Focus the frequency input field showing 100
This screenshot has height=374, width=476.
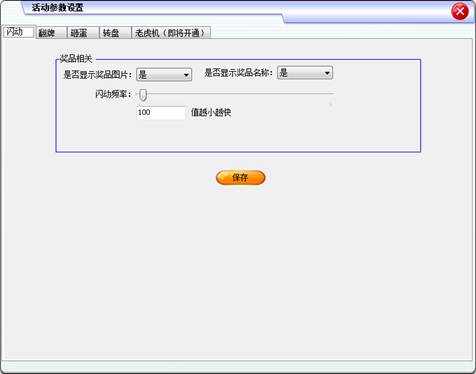pyautogui.click(x=161, y=113)
